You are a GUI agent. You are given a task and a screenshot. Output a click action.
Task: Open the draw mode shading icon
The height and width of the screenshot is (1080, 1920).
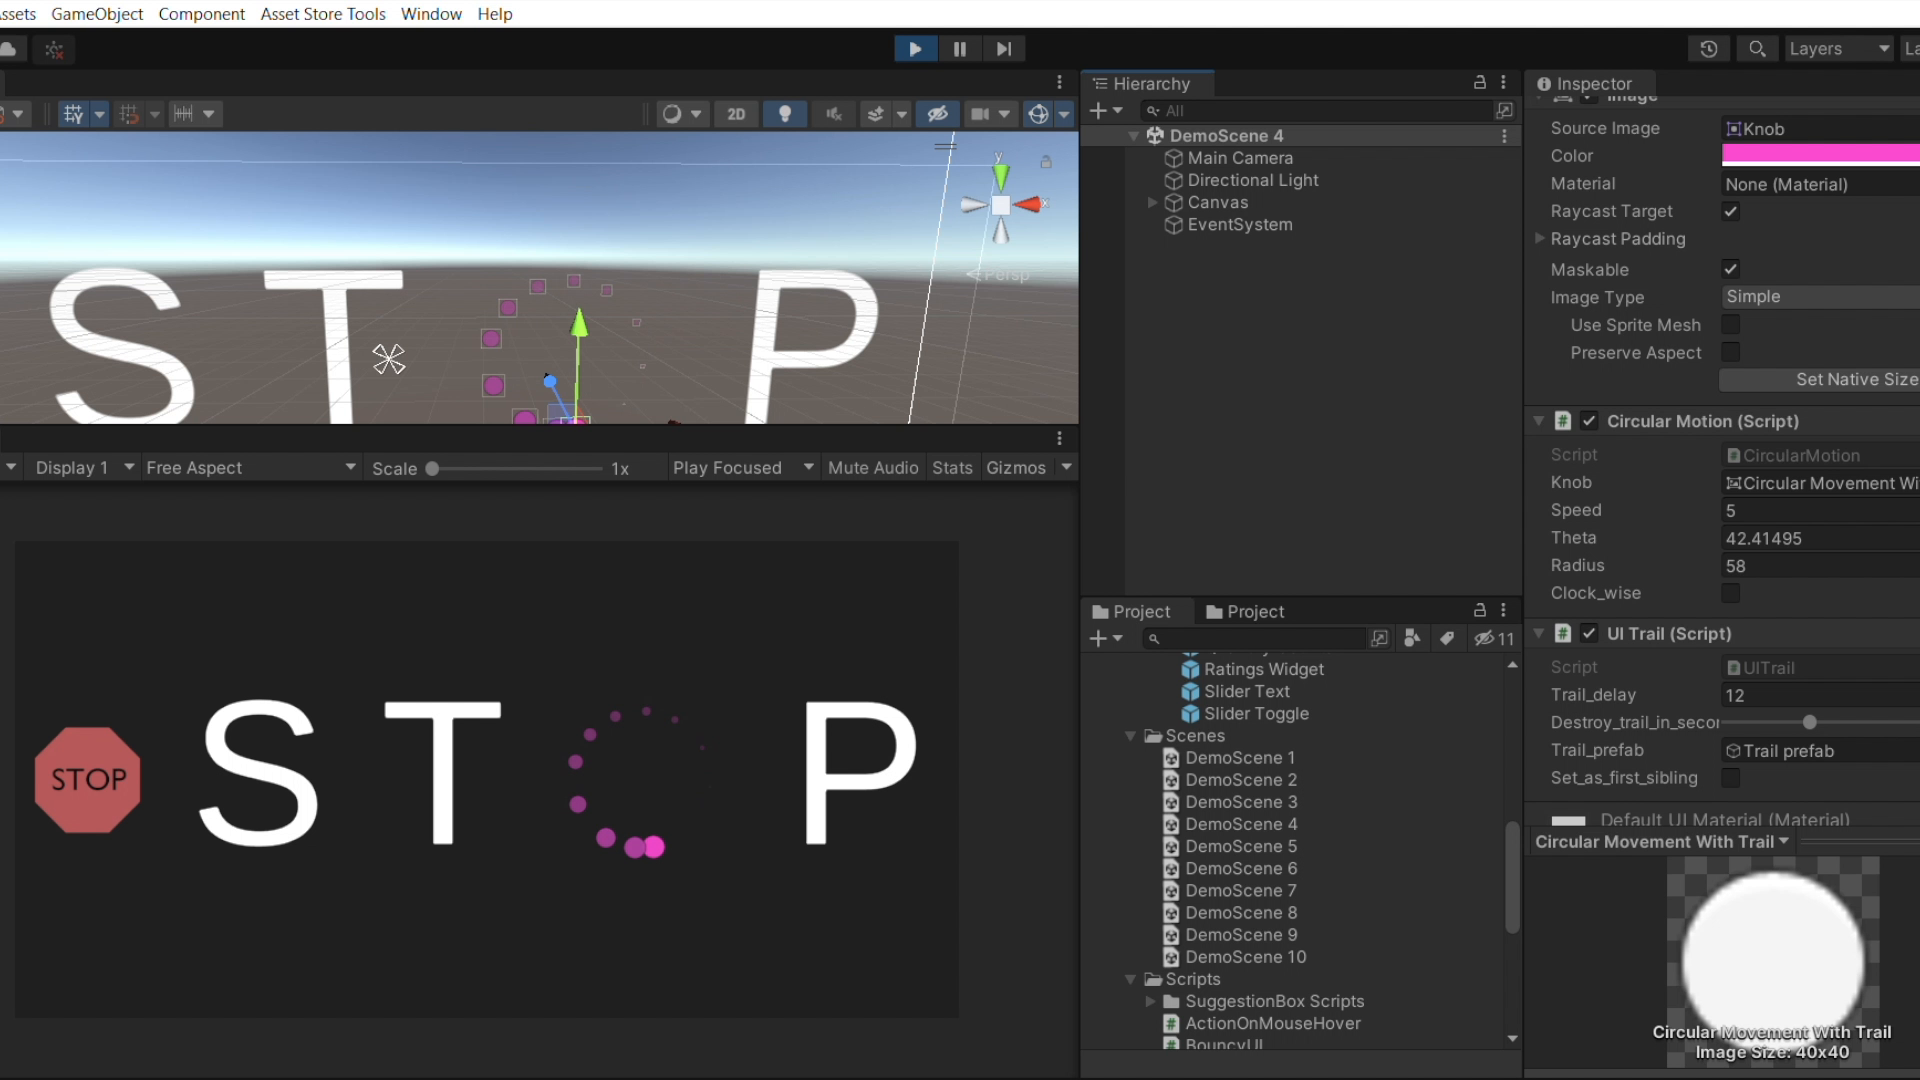[x=672, y=114]
